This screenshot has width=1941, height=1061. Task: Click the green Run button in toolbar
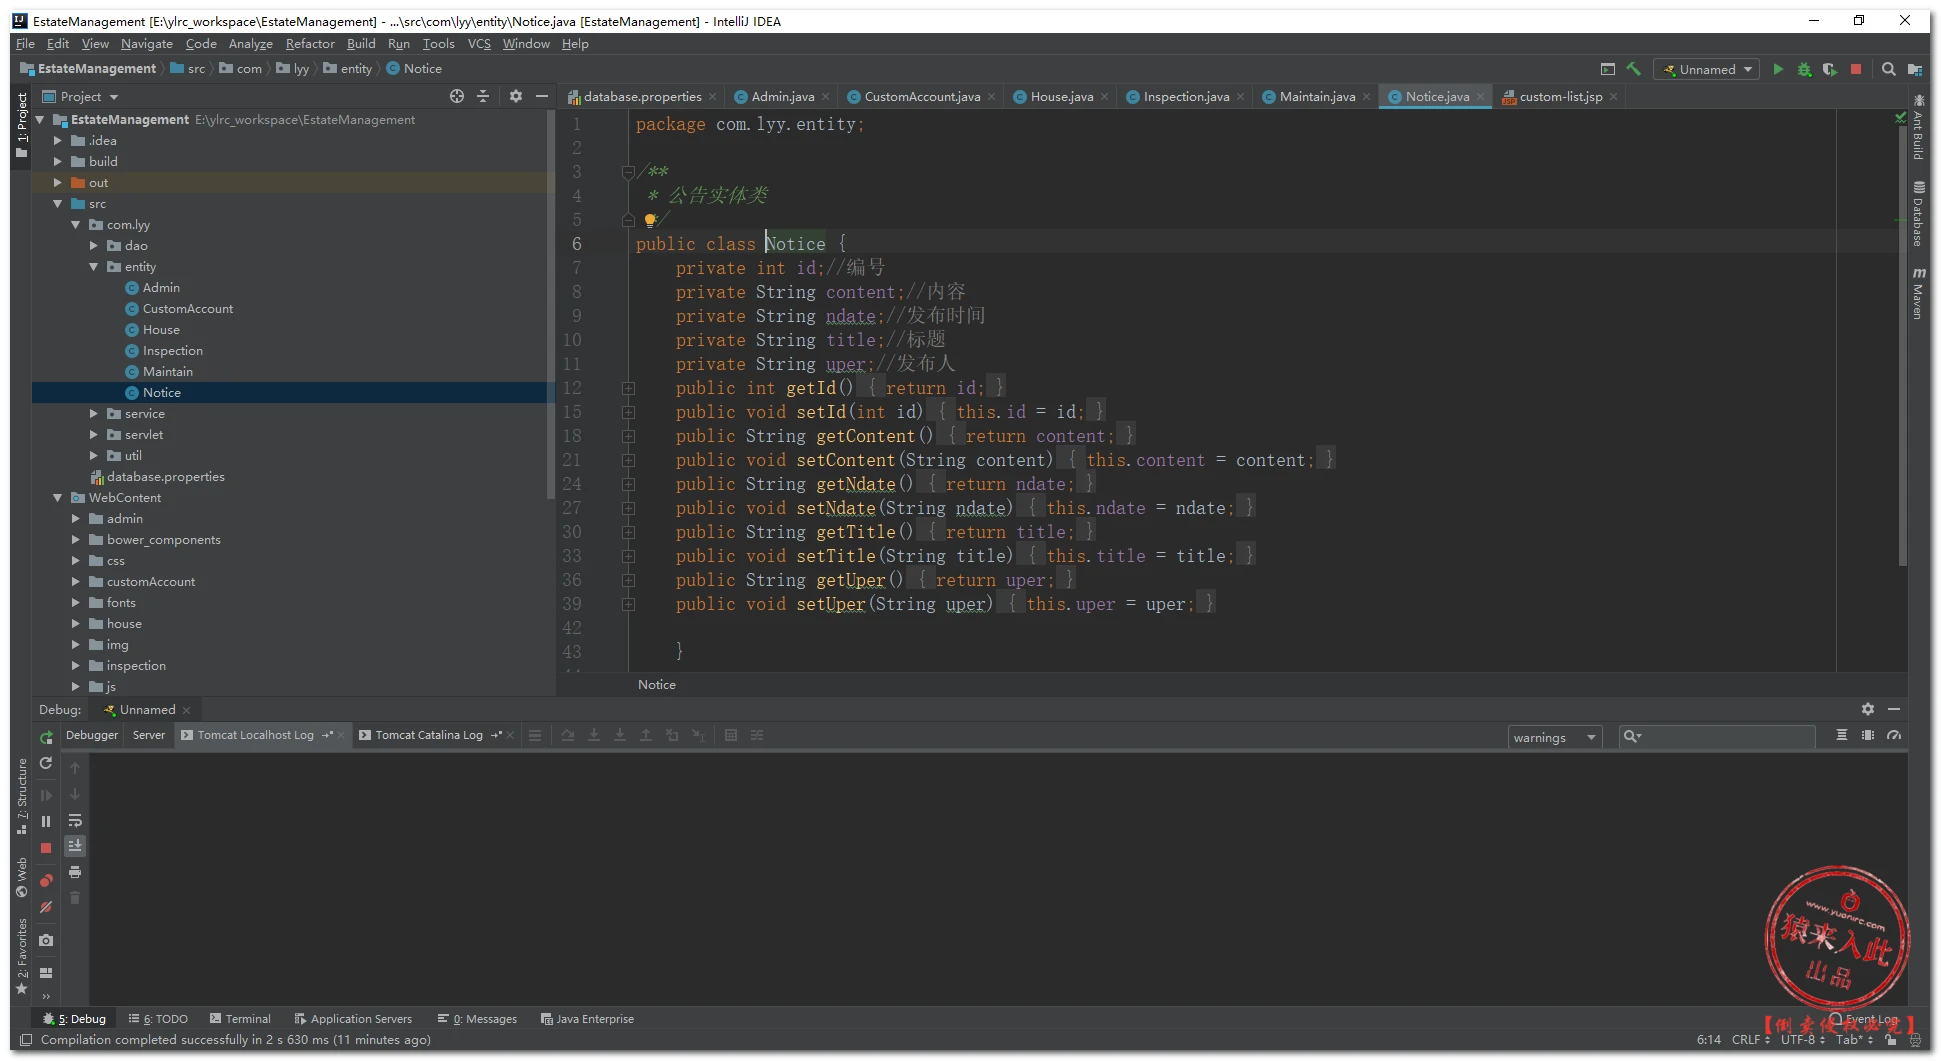(x=1778, y=69)
